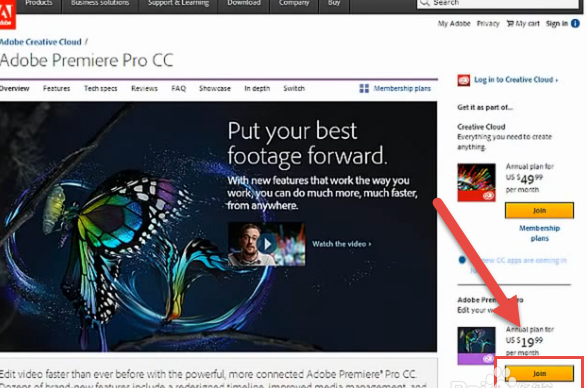Click Watch the video link

[x=341, y=244]
